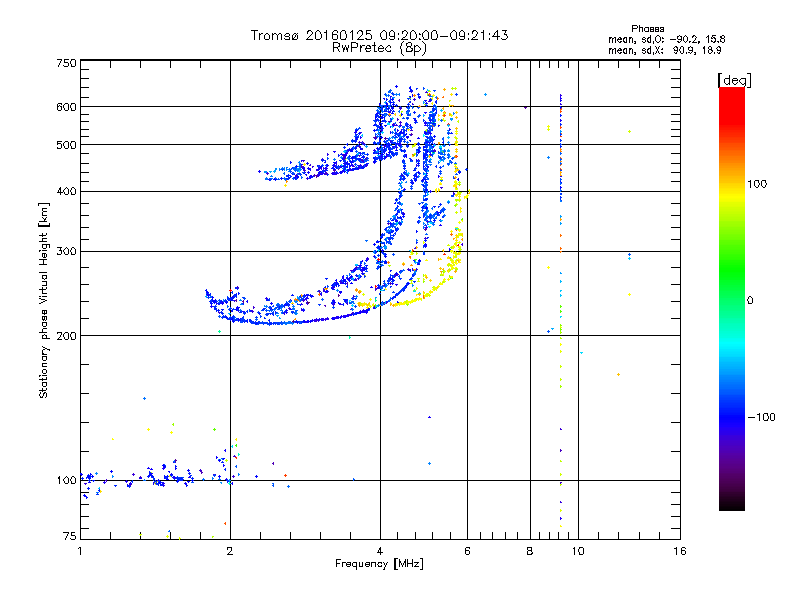This screenshot has width=800, height=600.
Task: Click the x-axis tick label '2'
Action: coord(230,551)
